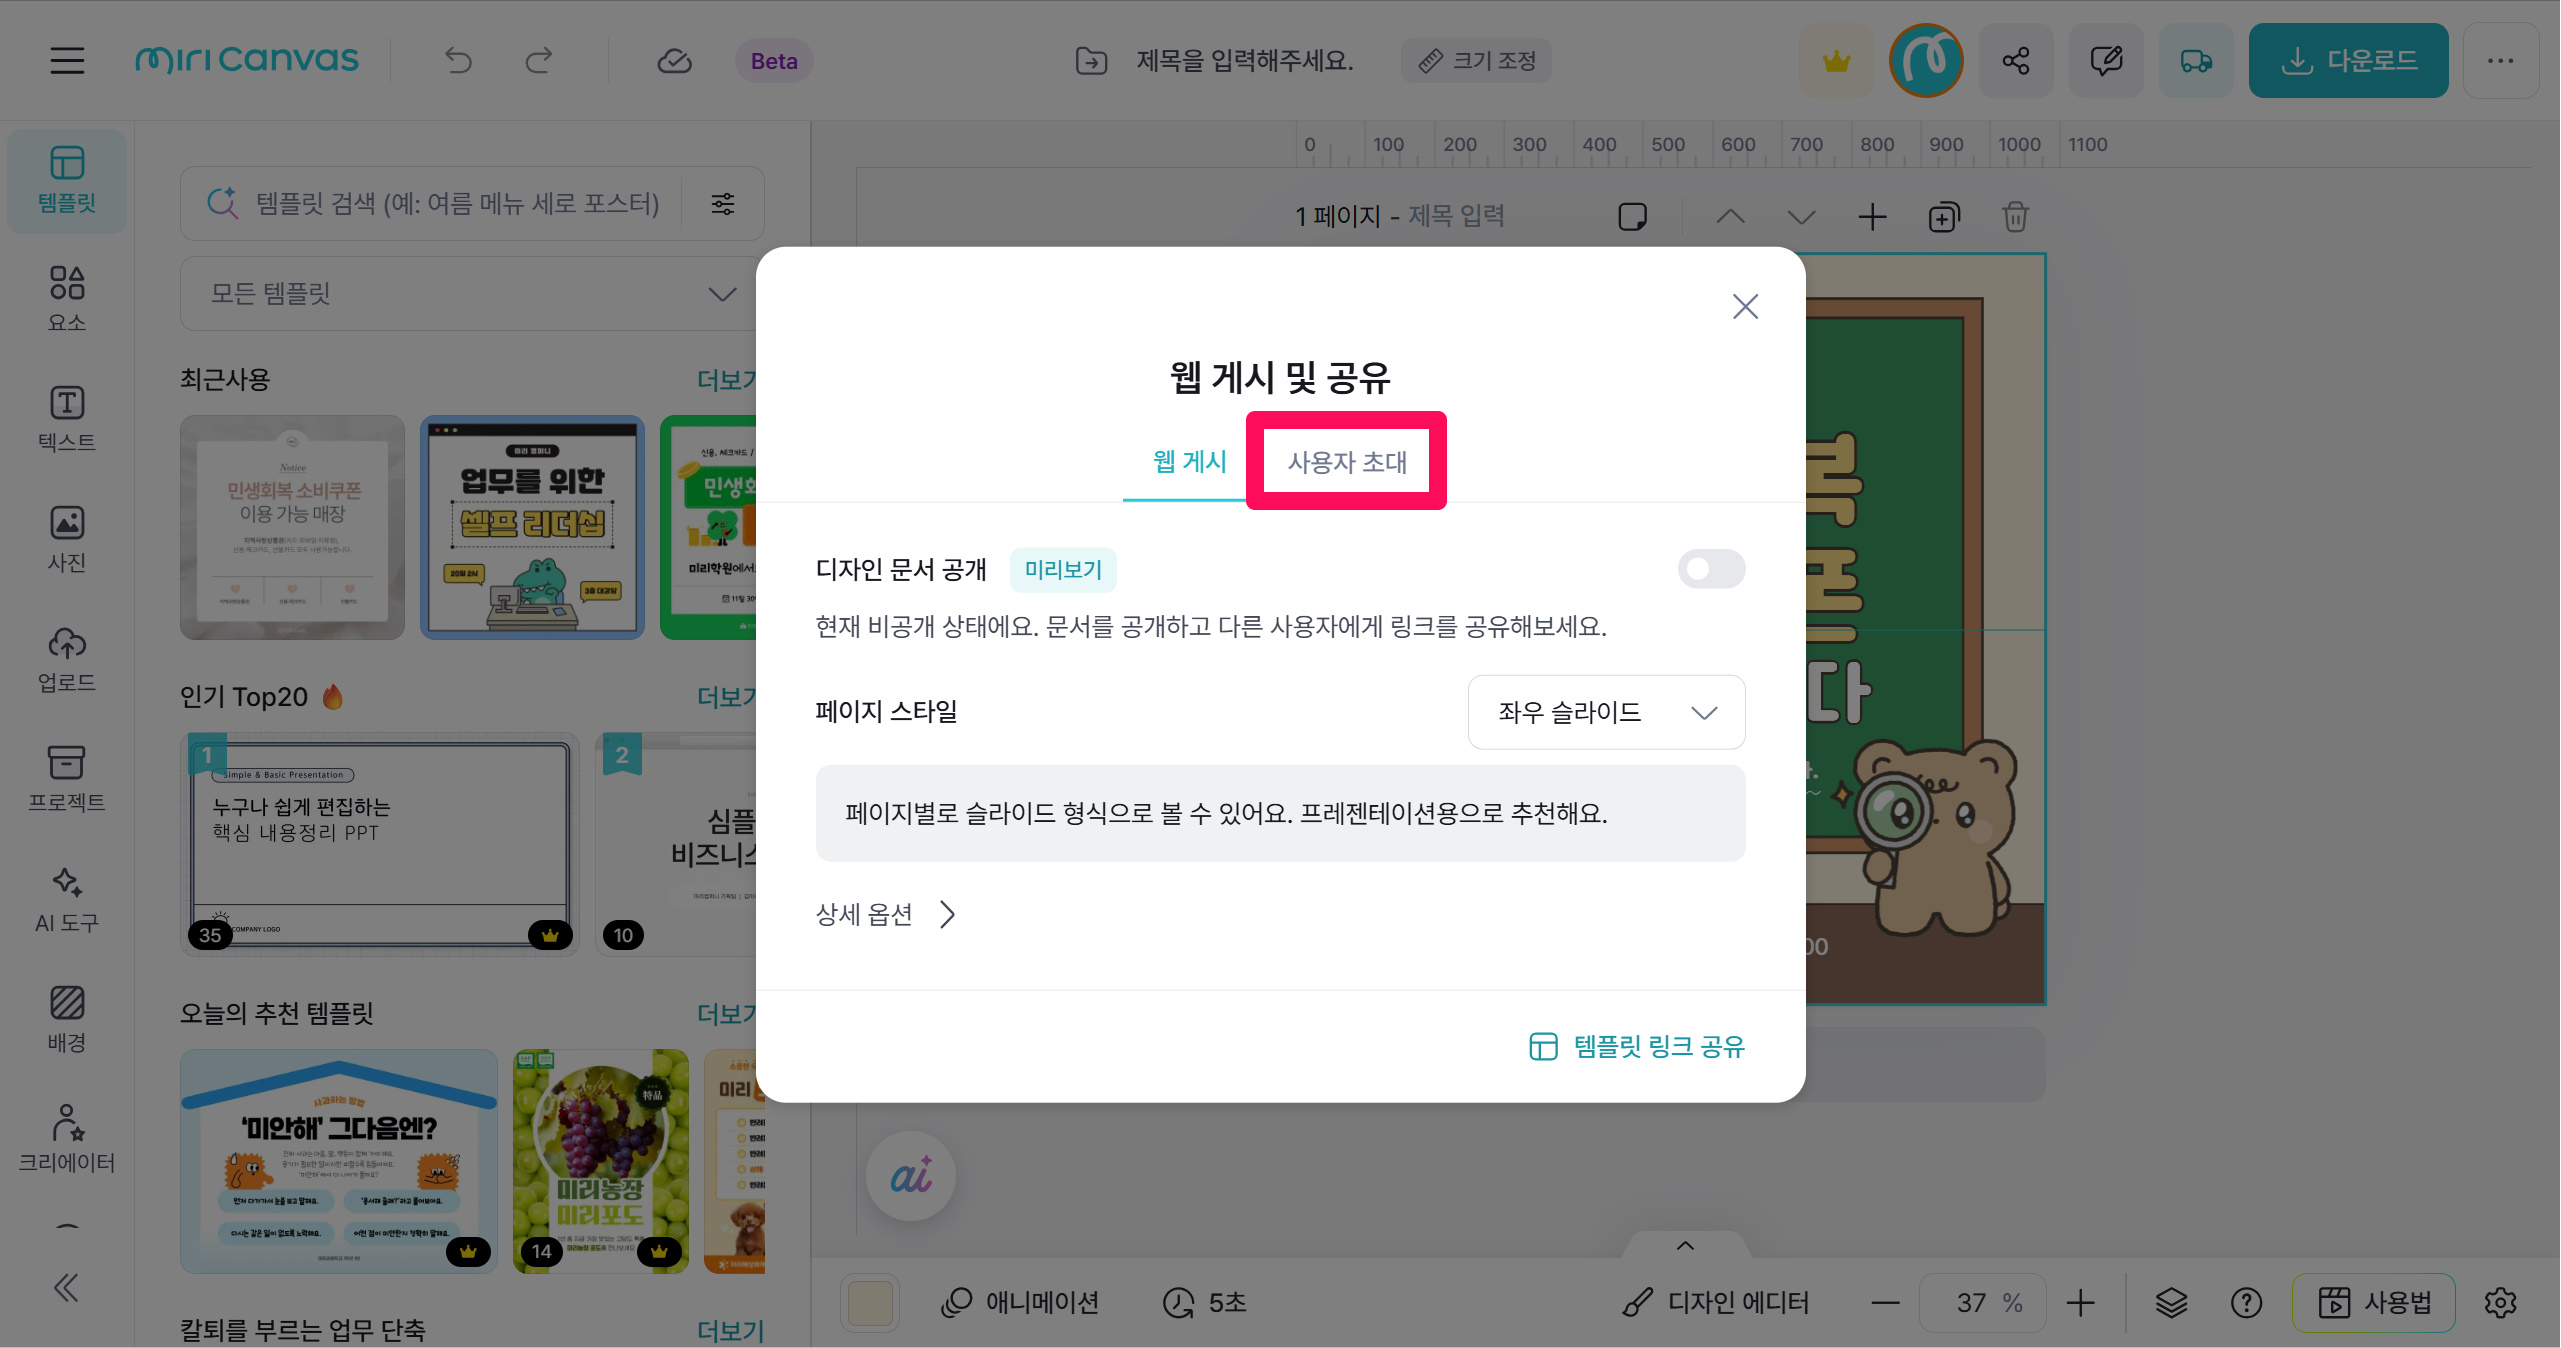
Task: Open the 애니메이션 button
Action: (x=1020, y=1303)
